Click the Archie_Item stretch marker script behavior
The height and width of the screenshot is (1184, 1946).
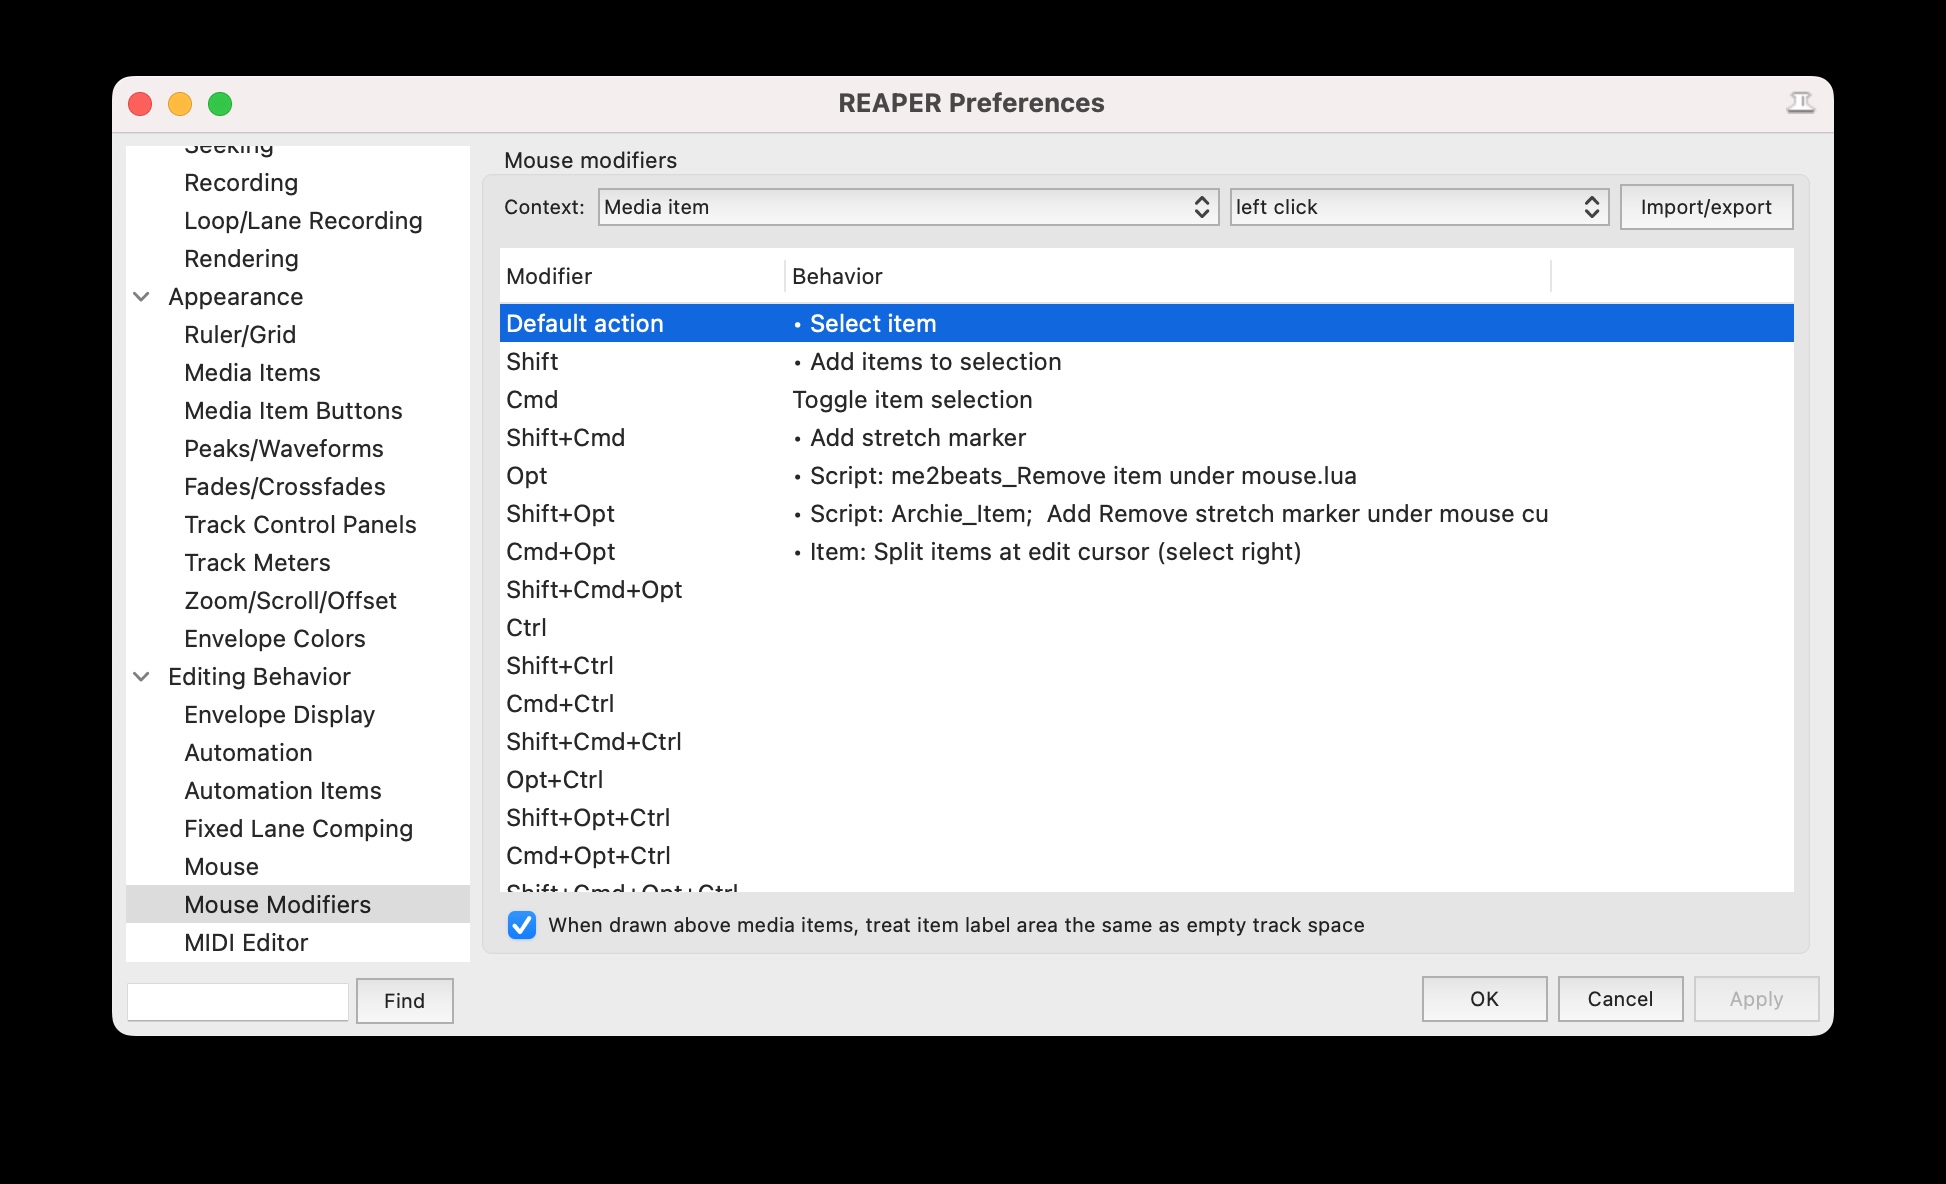point(1179,514)
